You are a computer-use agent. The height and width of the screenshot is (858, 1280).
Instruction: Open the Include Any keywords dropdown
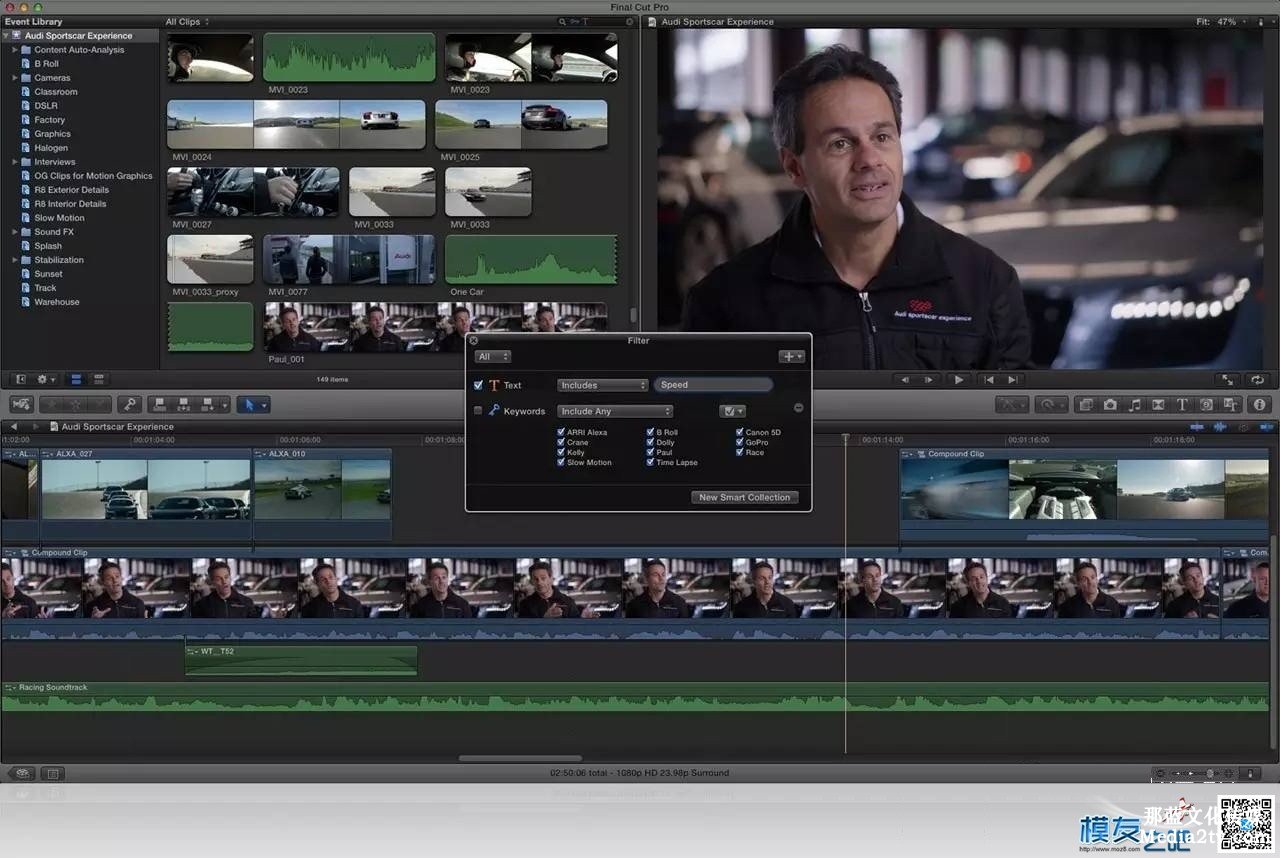tap(614, 411)
